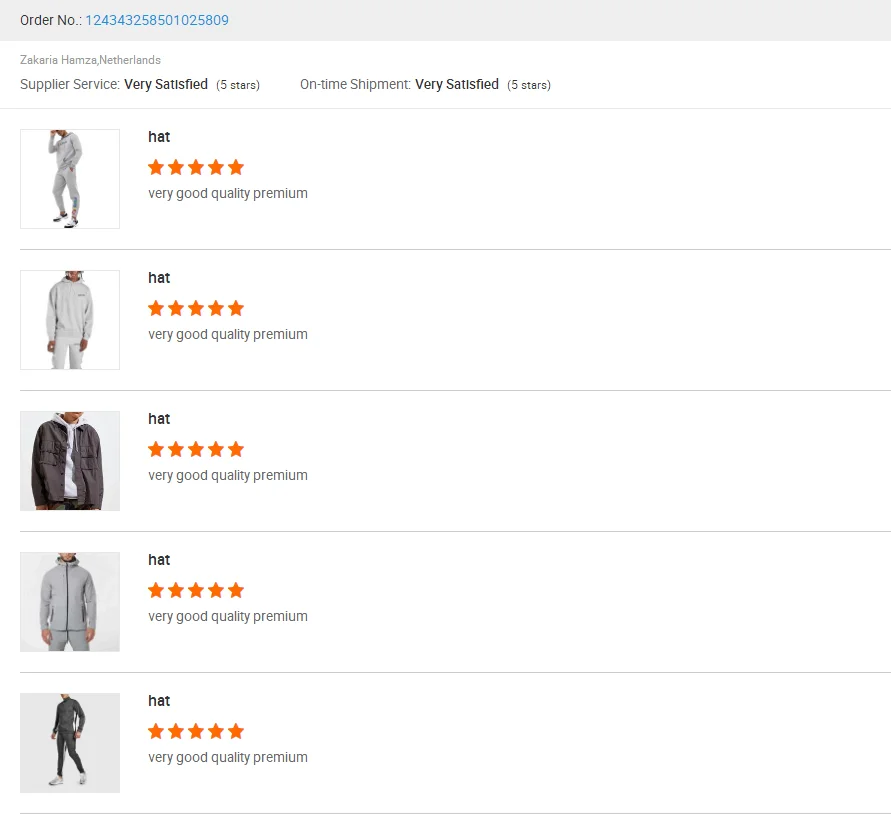Open the light grey tracksuit full-body thumbnail
Viewport: 891px width, 814px height.
(x=70, y=179)
